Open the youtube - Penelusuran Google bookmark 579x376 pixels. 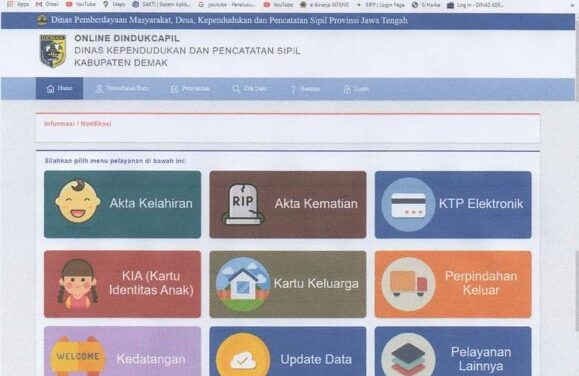pyautogui.click(x=227, y=5)
